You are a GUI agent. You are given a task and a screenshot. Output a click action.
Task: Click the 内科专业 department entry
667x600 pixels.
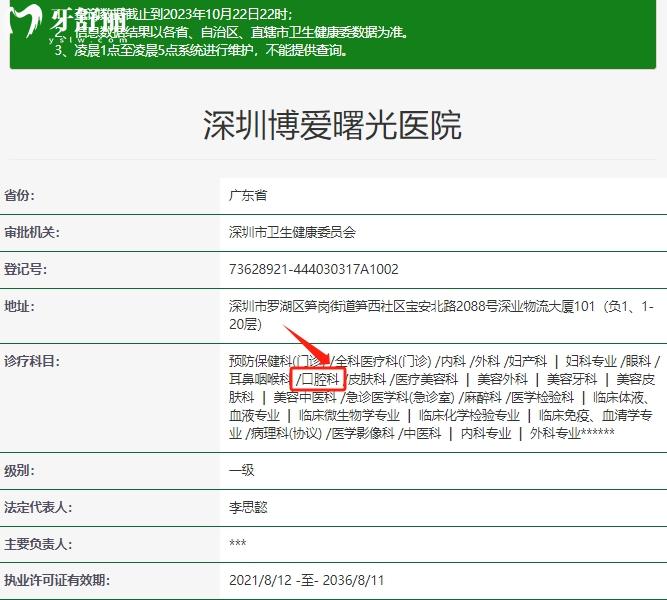(x=486, y=433)
